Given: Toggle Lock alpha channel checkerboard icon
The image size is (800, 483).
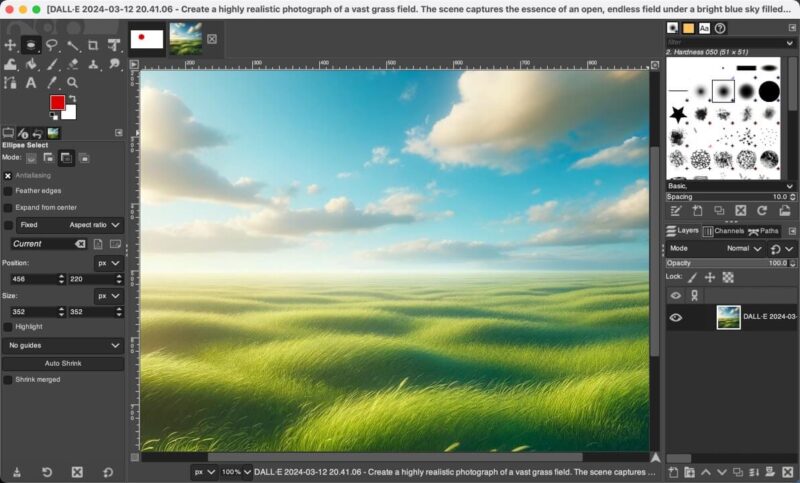Looking at the screenshot, I should tap(728, 277).
